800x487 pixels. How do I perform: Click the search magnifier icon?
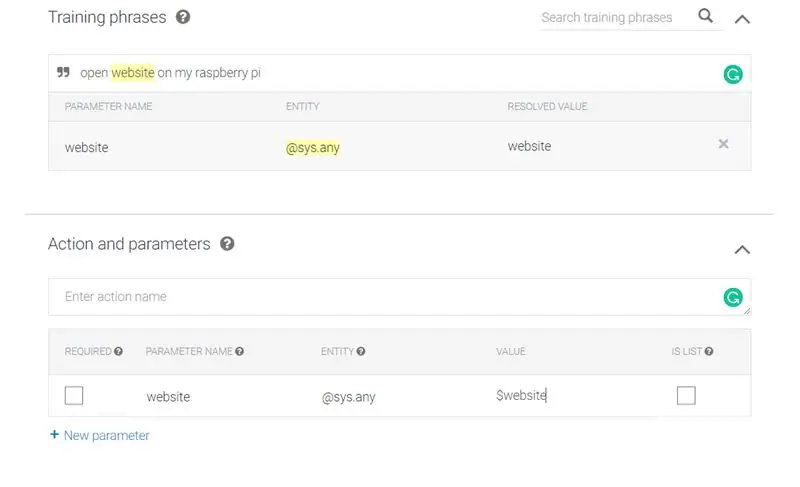pyautogui.click(x=705, y=16)
